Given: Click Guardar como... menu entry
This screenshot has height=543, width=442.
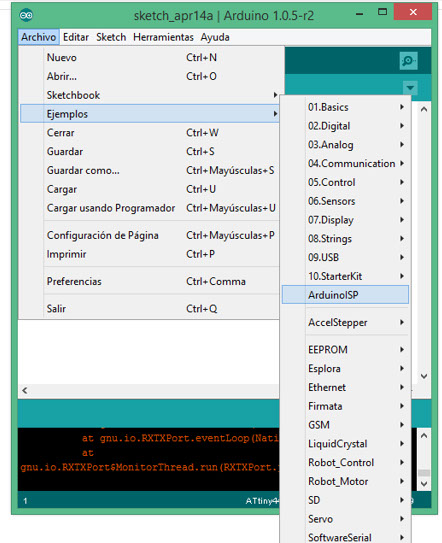Looking at the screenshot, I should [150, 170].
